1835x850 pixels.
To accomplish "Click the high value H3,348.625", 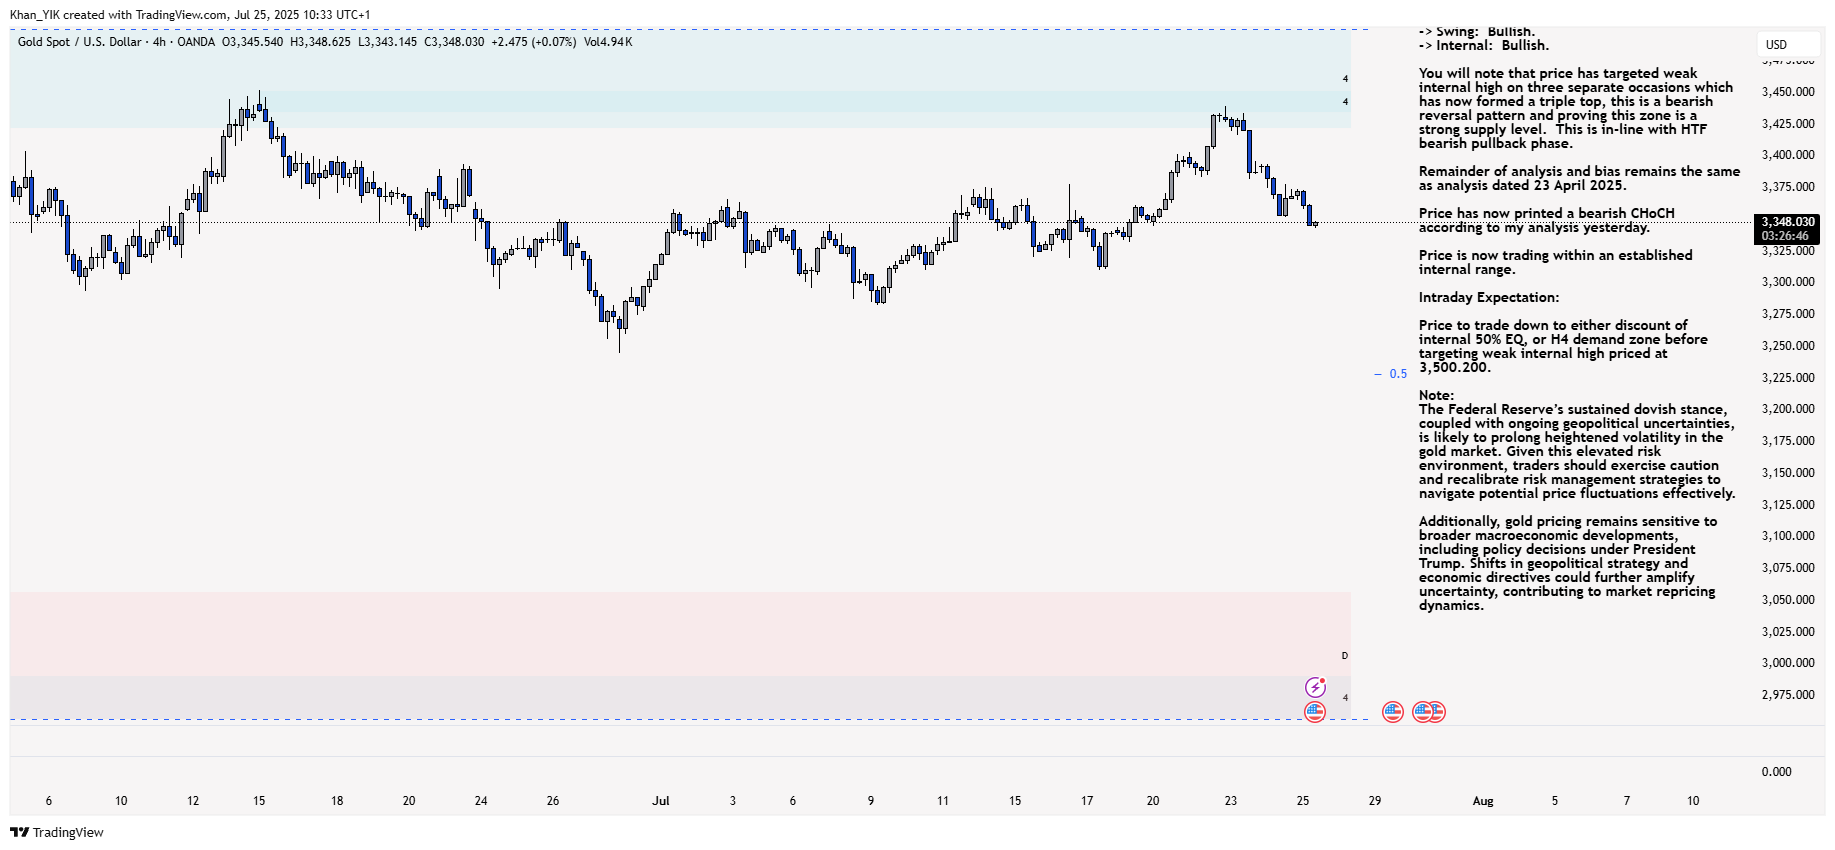I will tap(320, 42).
